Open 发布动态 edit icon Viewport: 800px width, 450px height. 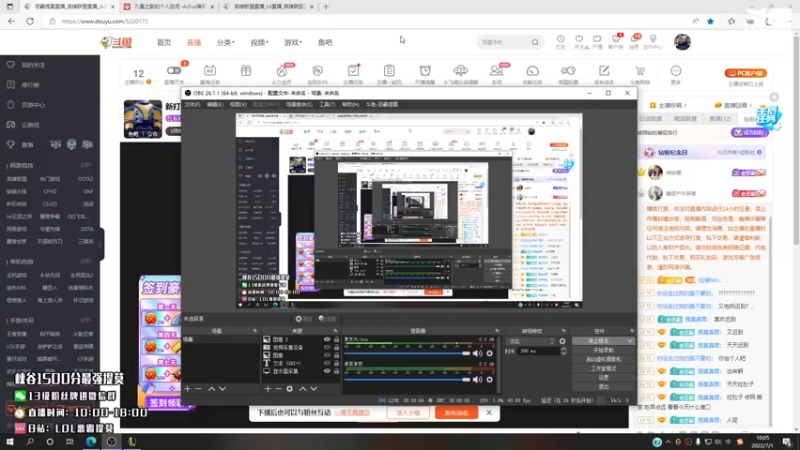[x=604, y=70]
